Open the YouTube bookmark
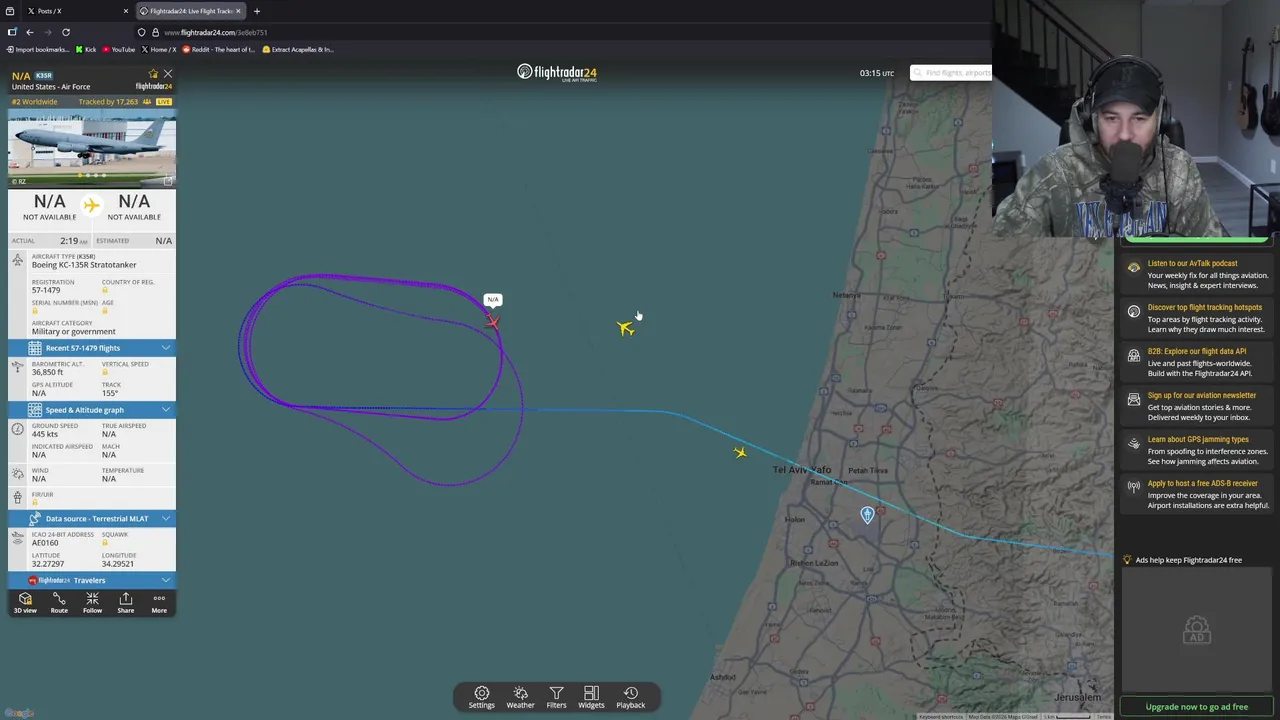Screen dimensions: 1280x720 [x=118, y=49]
